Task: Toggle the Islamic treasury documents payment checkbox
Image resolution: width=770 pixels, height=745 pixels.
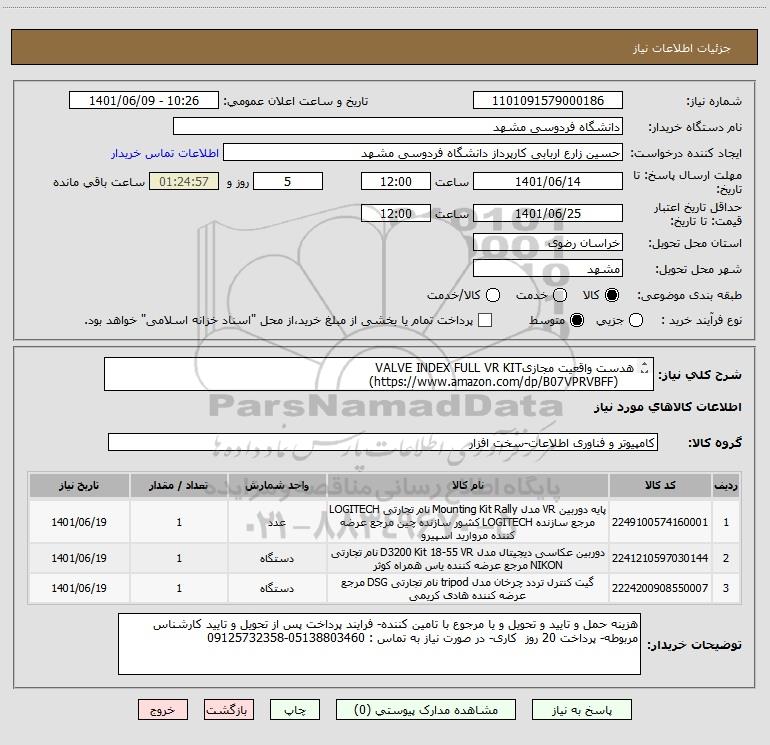Action: [x=485, y=320]
